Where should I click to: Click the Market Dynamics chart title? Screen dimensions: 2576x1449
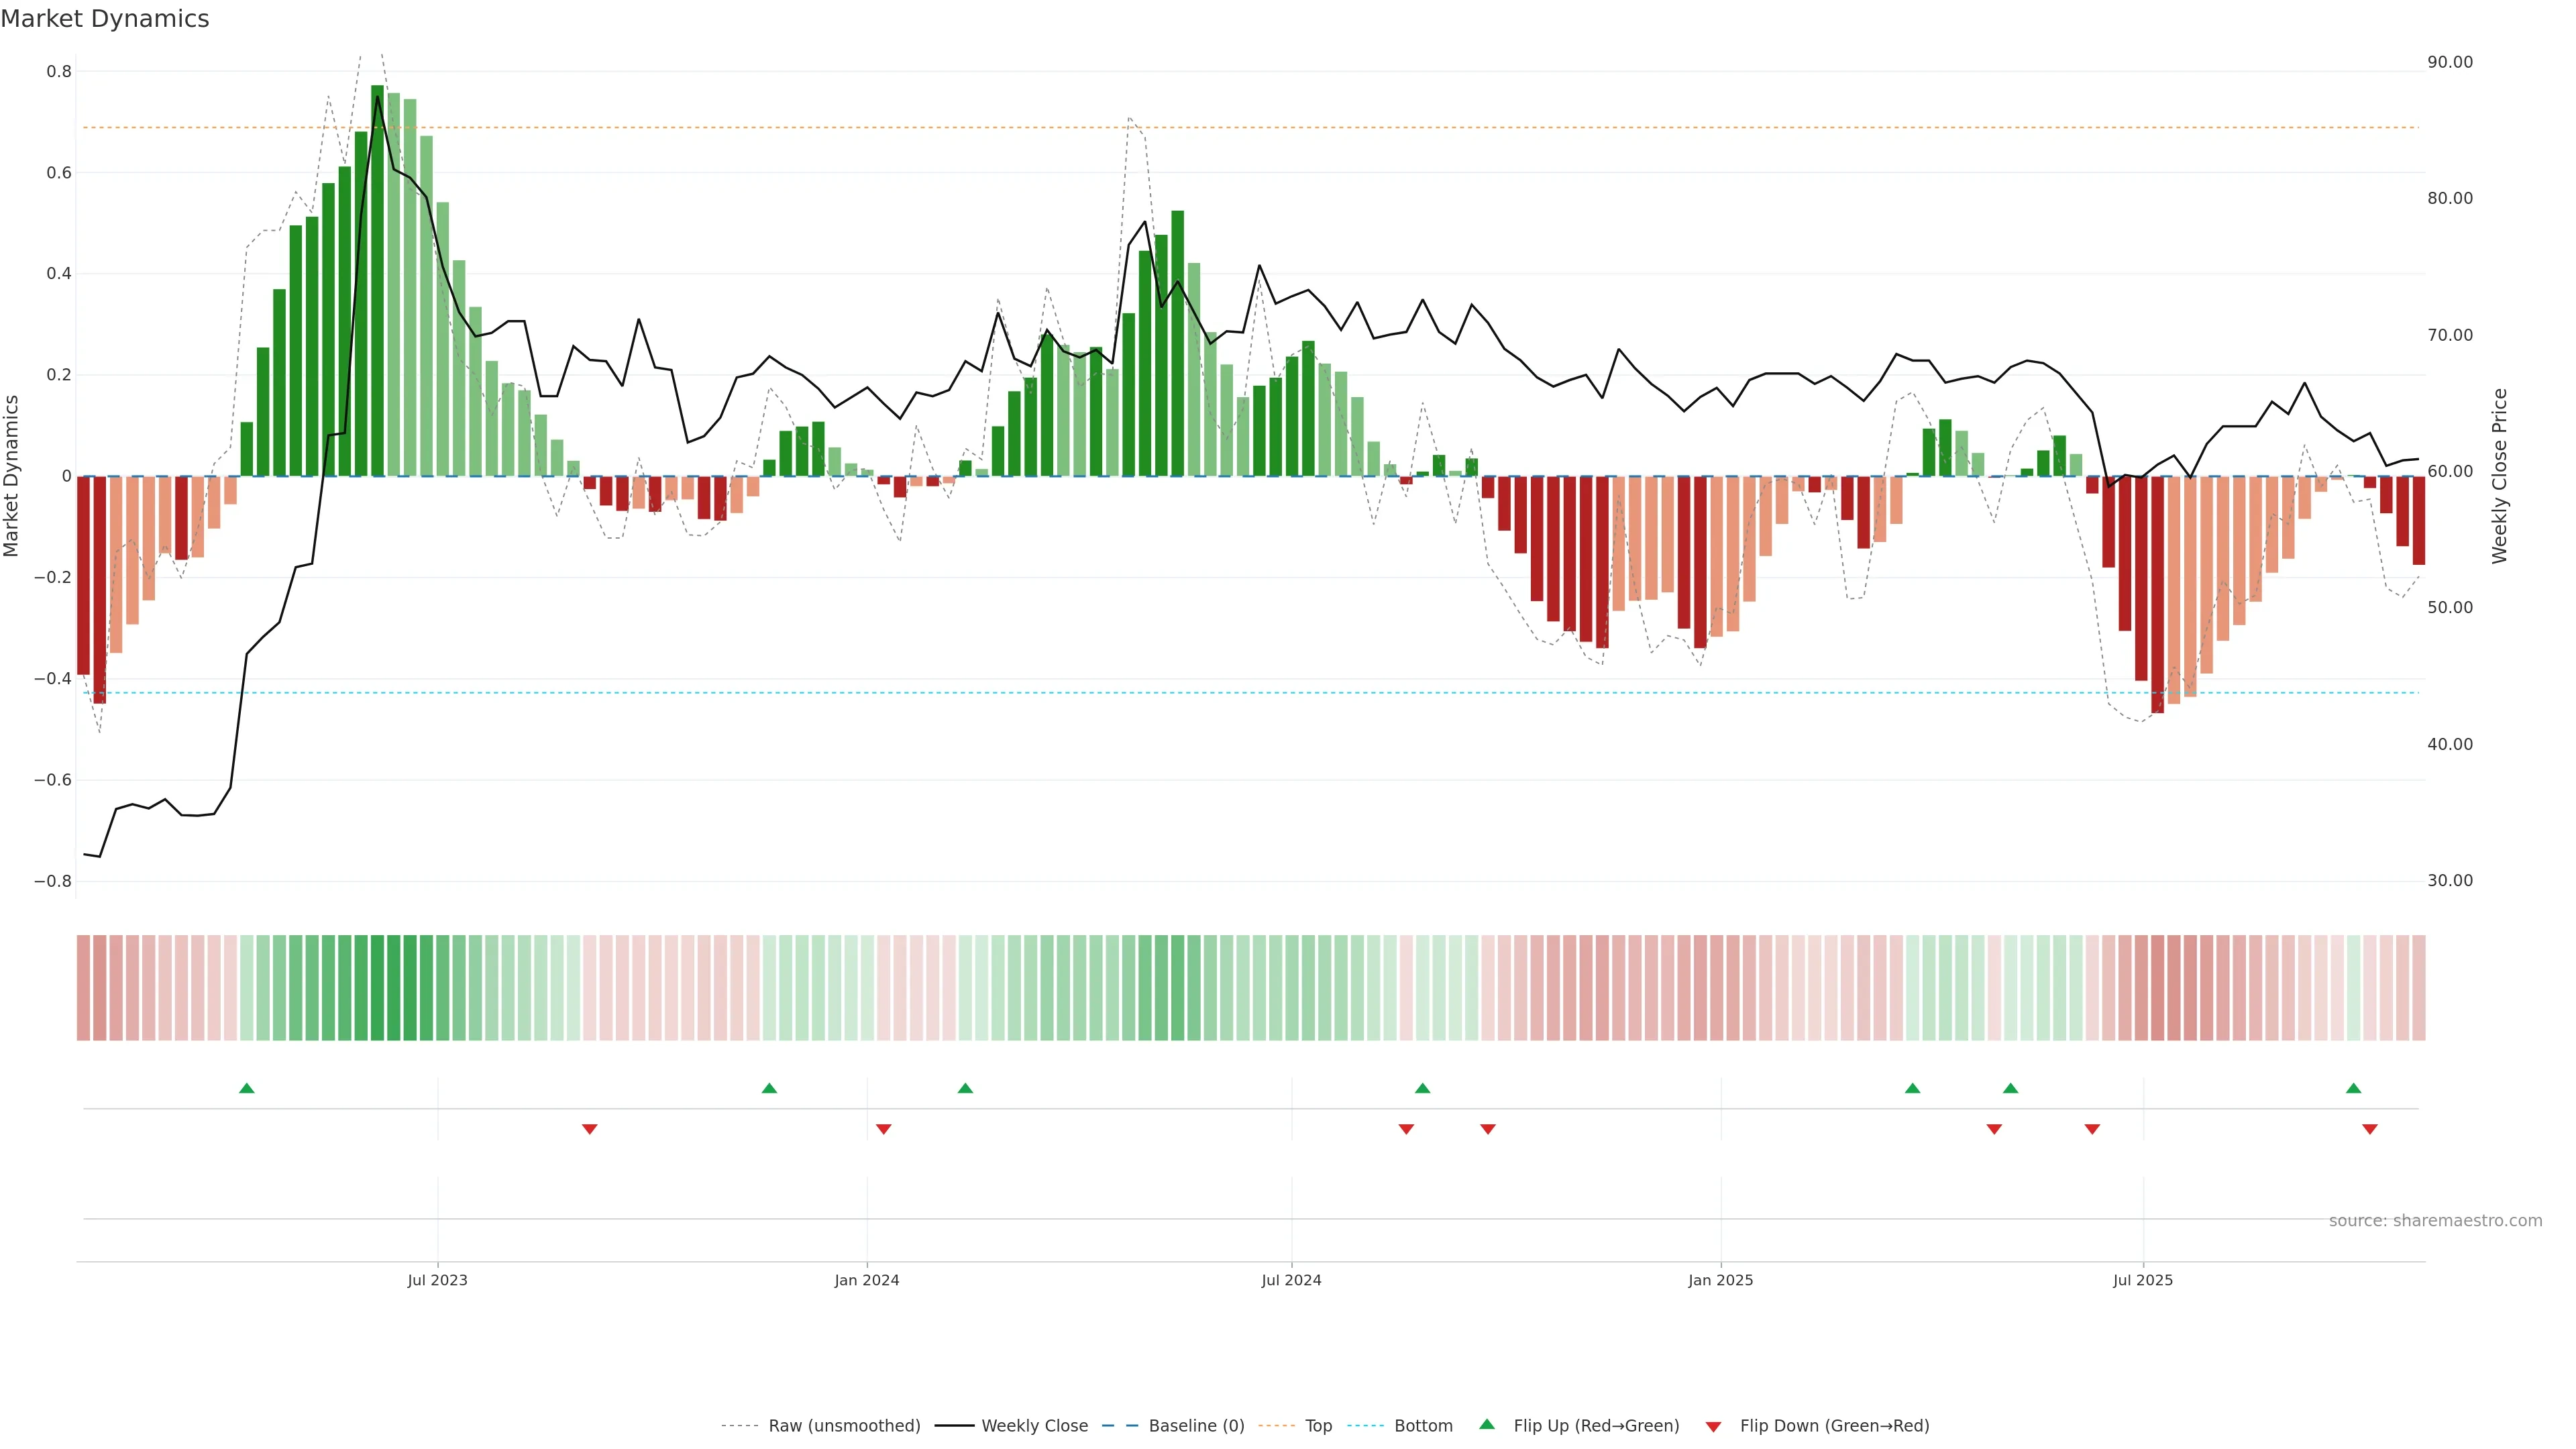pyautogui.click(x=105, y=19)
